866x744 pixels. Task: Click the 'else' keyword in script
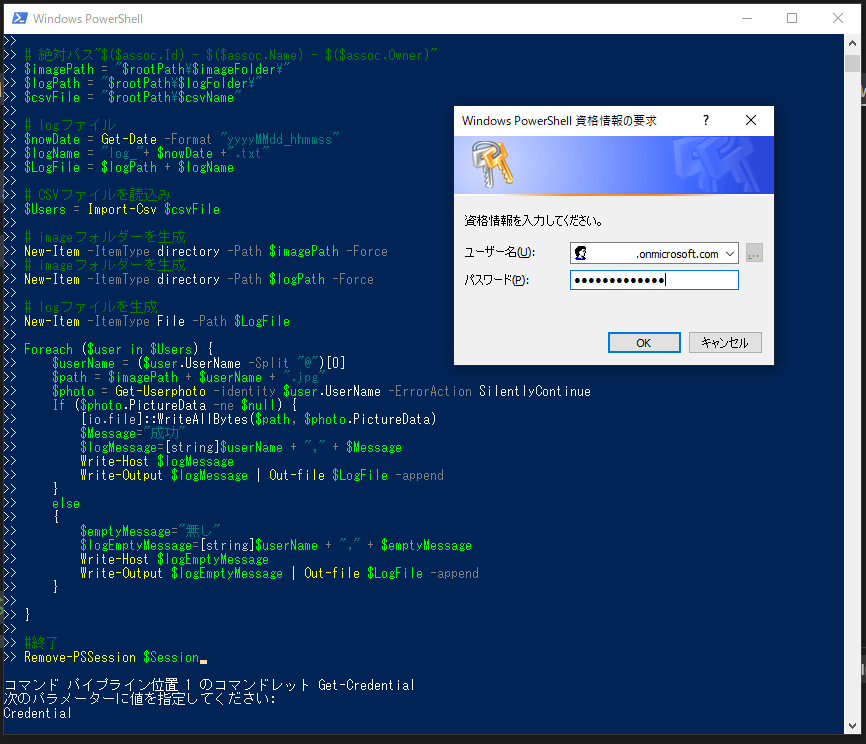coord(66,503)
